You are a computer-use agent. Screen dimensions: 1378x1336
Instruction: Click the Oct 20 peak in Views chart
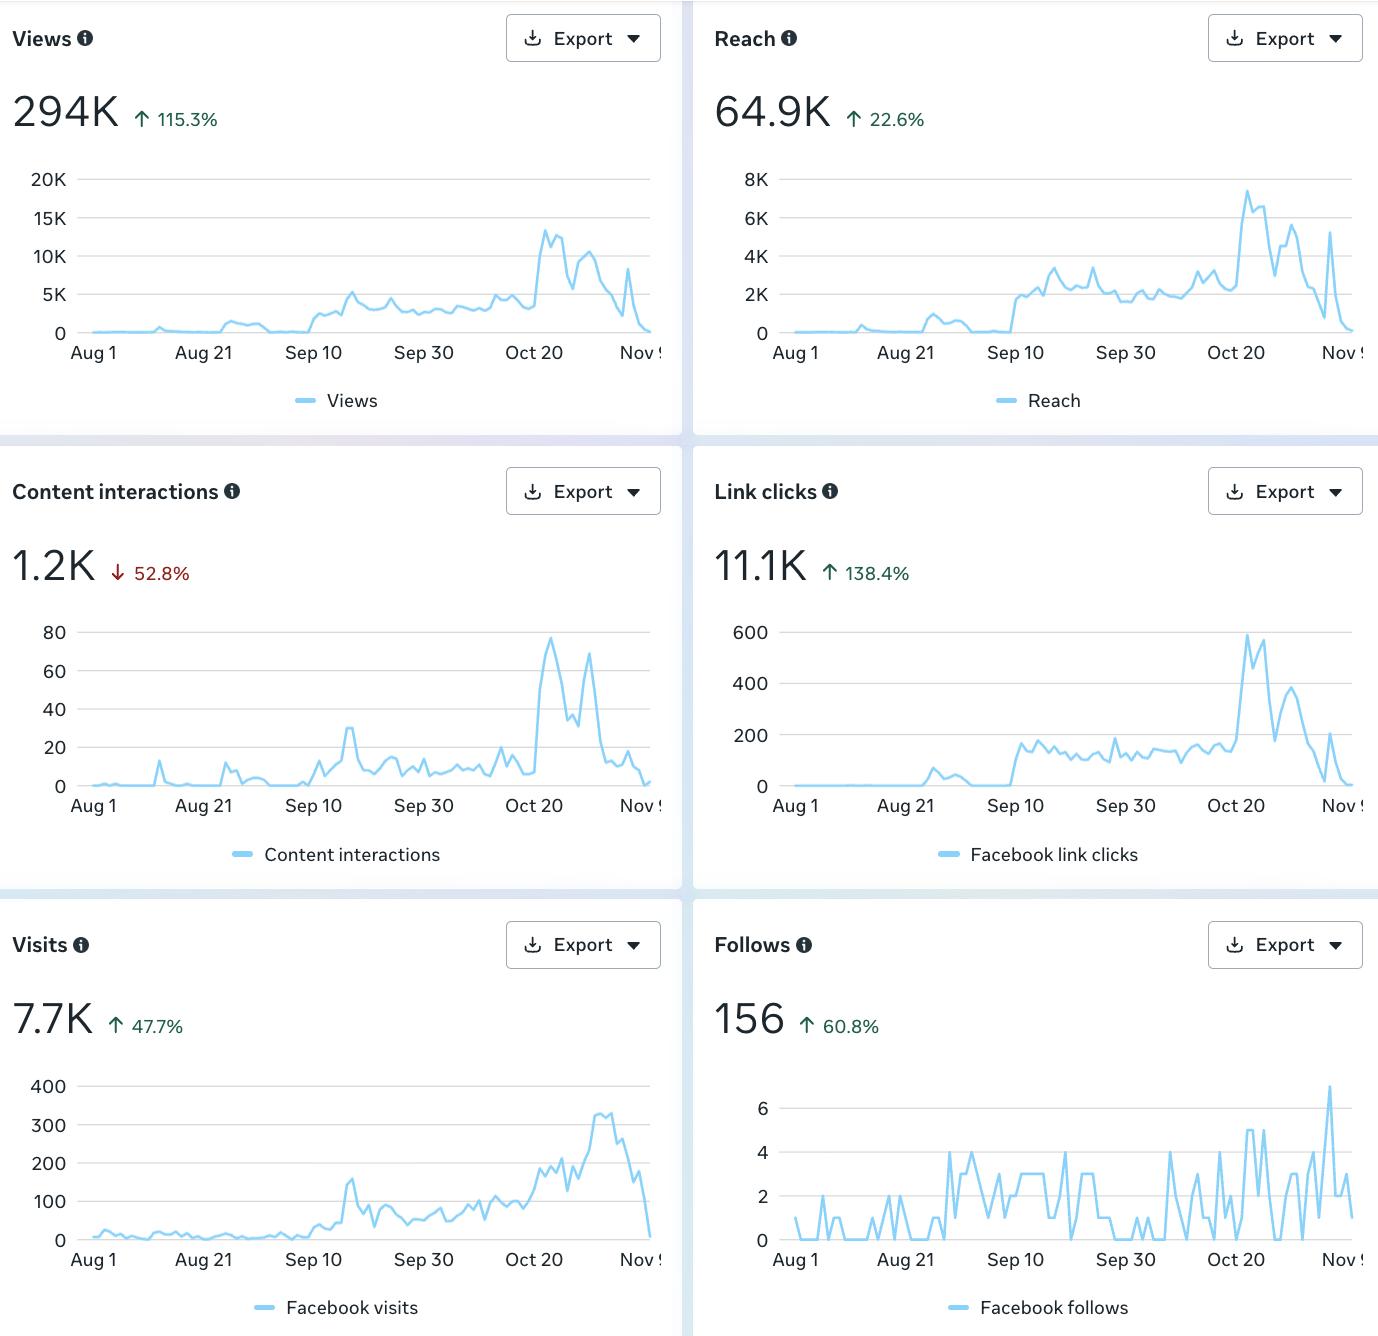tap(546, 231)
